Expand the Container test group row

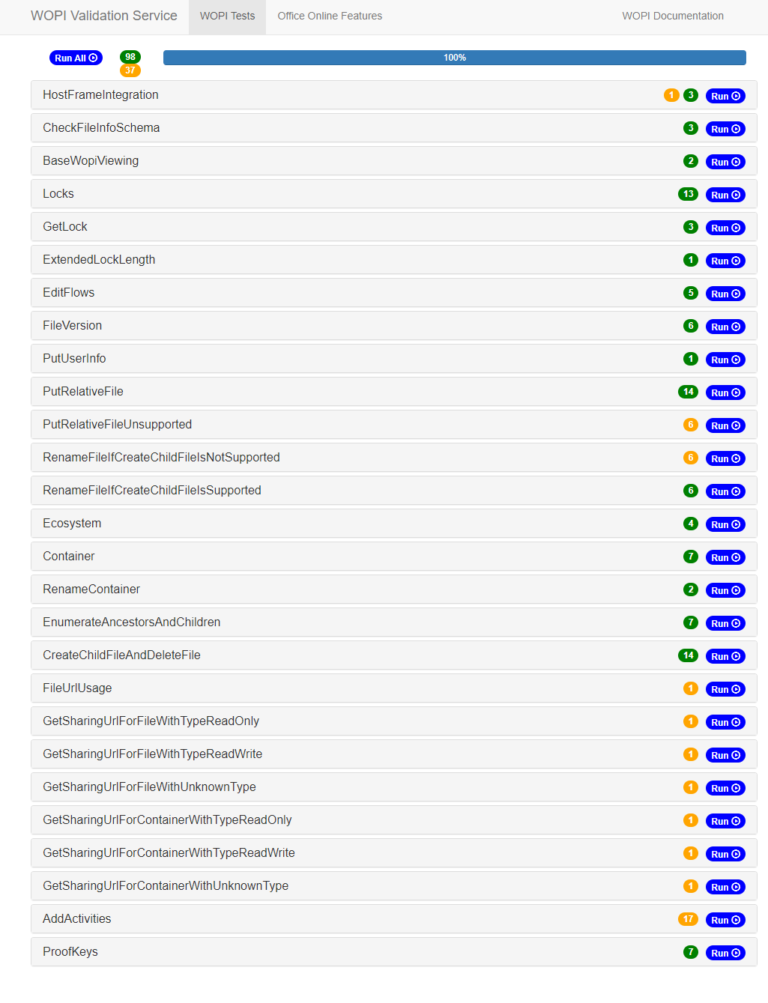click(x=300, y=557)
